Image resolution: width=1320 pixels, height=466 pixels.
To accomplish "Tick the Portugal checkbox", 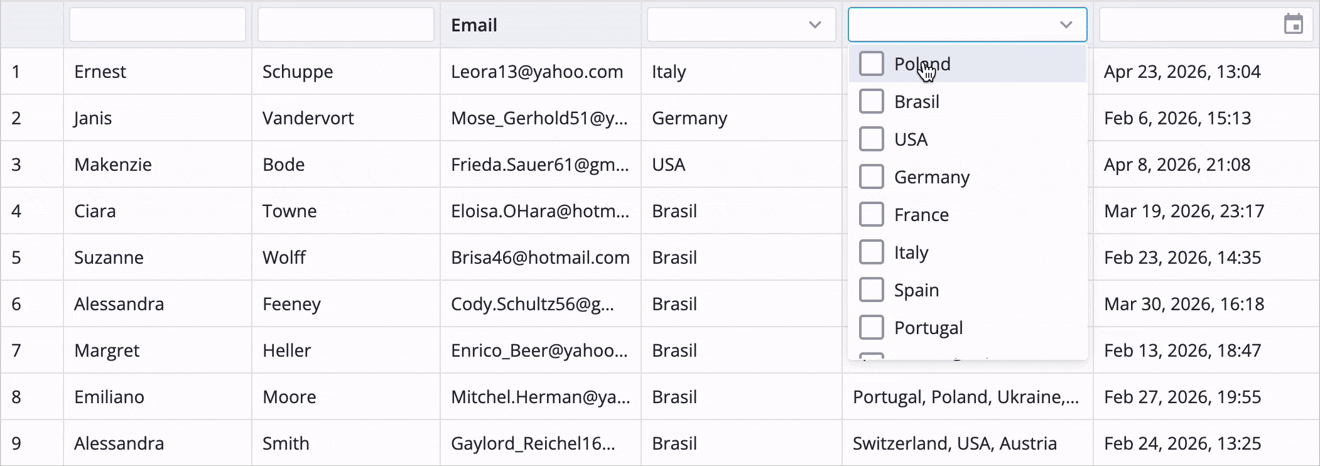I will tap(871, 327).
